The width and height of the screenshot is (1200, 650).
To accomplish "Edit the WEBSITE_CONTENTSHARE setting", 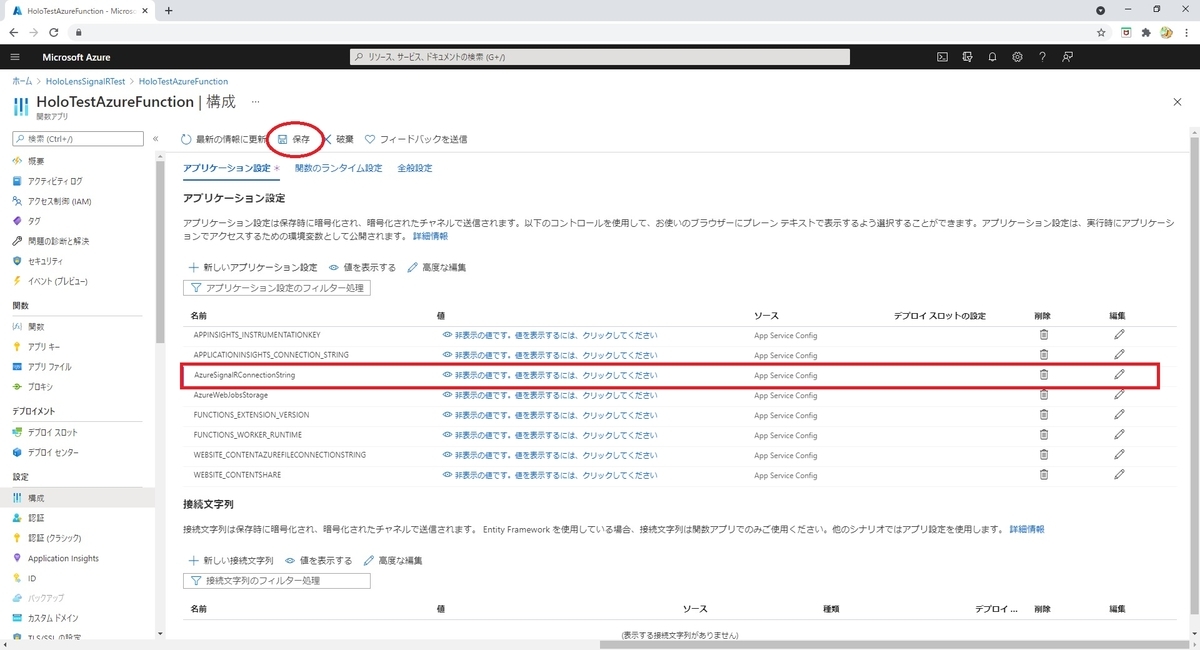I will [x=1119, y=474].
